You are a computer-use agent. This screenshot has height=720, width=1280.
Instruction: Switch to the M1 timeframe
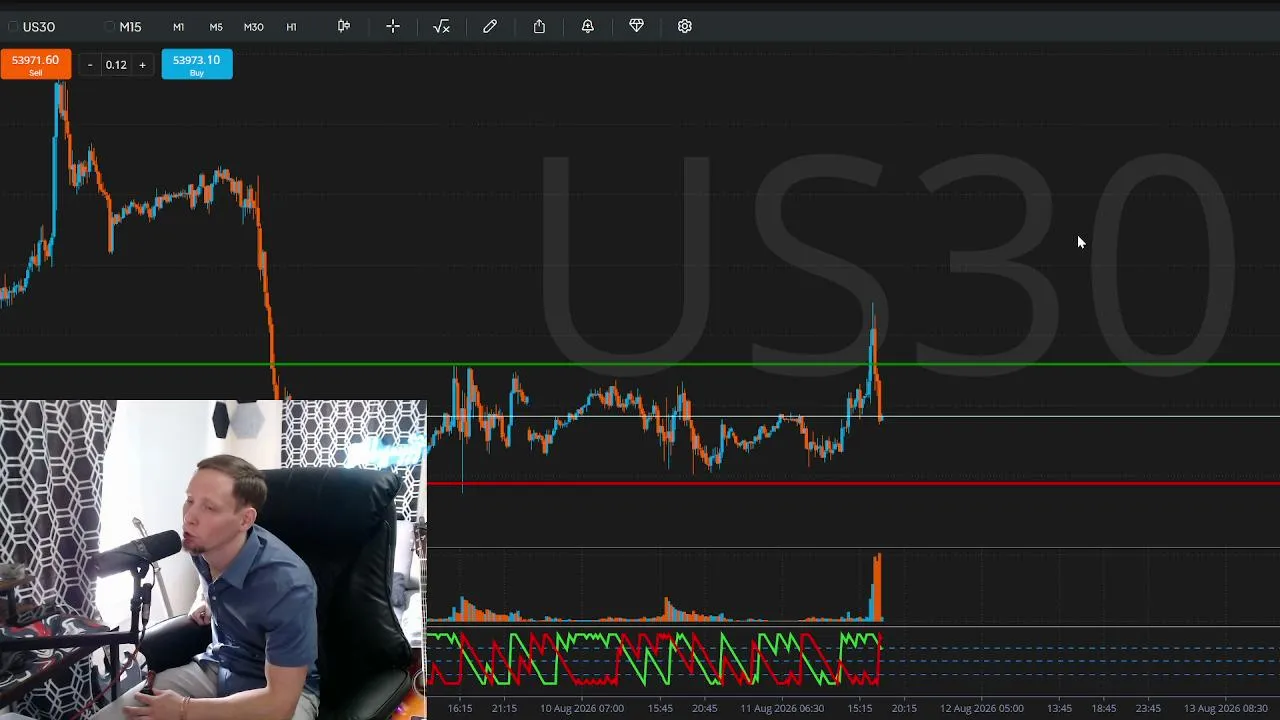(178, 27)
